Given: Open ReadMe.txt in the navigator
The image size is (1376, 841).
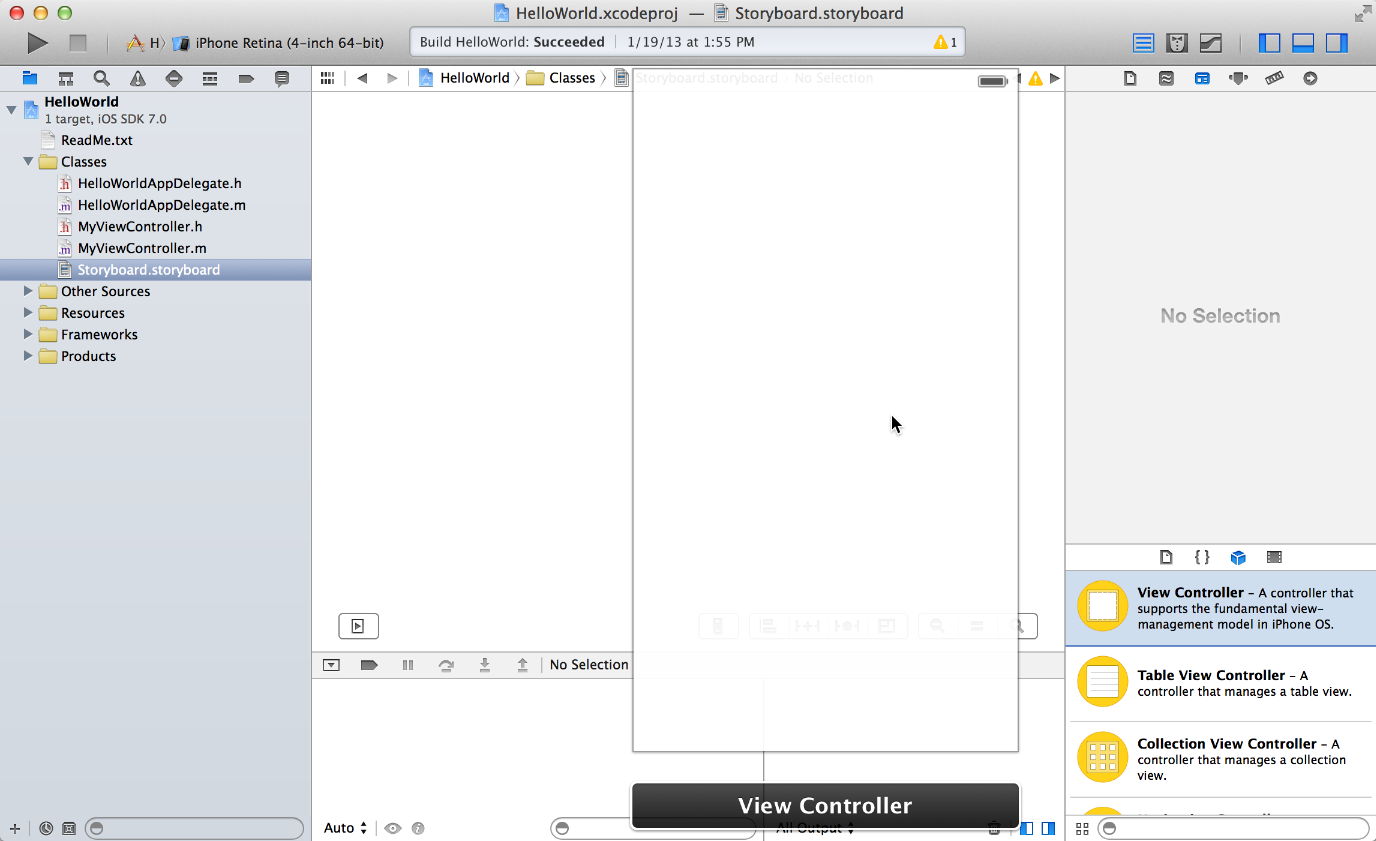Looking at the screenshot, I should click(x=97, y=140).
